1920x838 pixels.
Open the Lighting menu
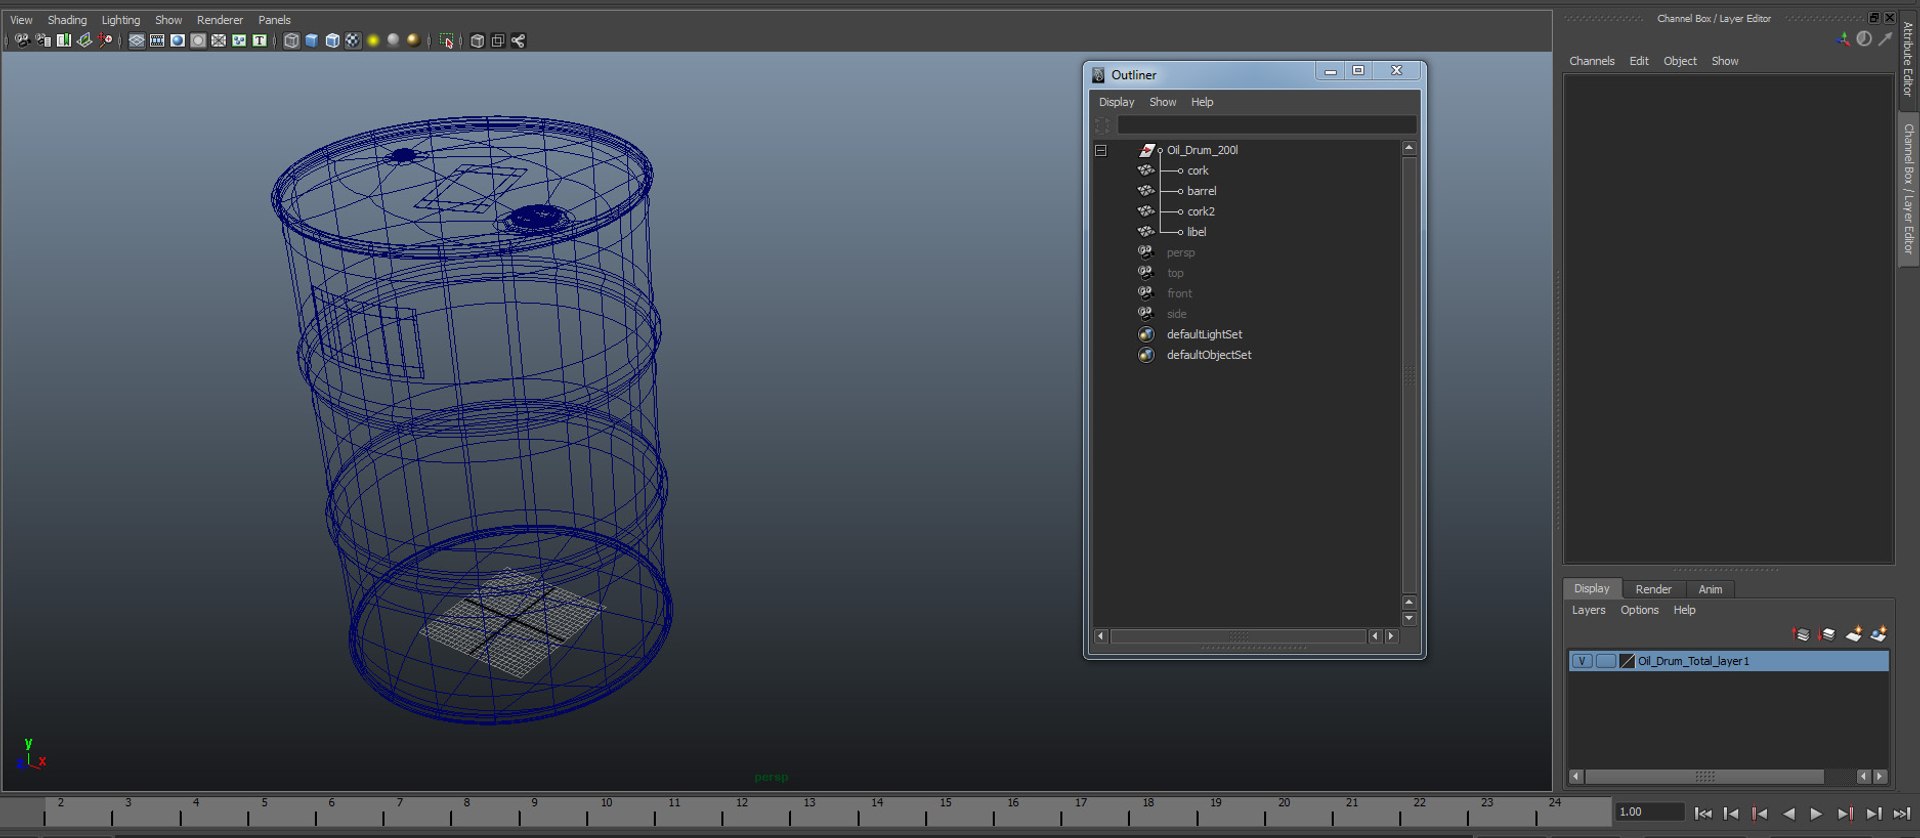point(121,20)
